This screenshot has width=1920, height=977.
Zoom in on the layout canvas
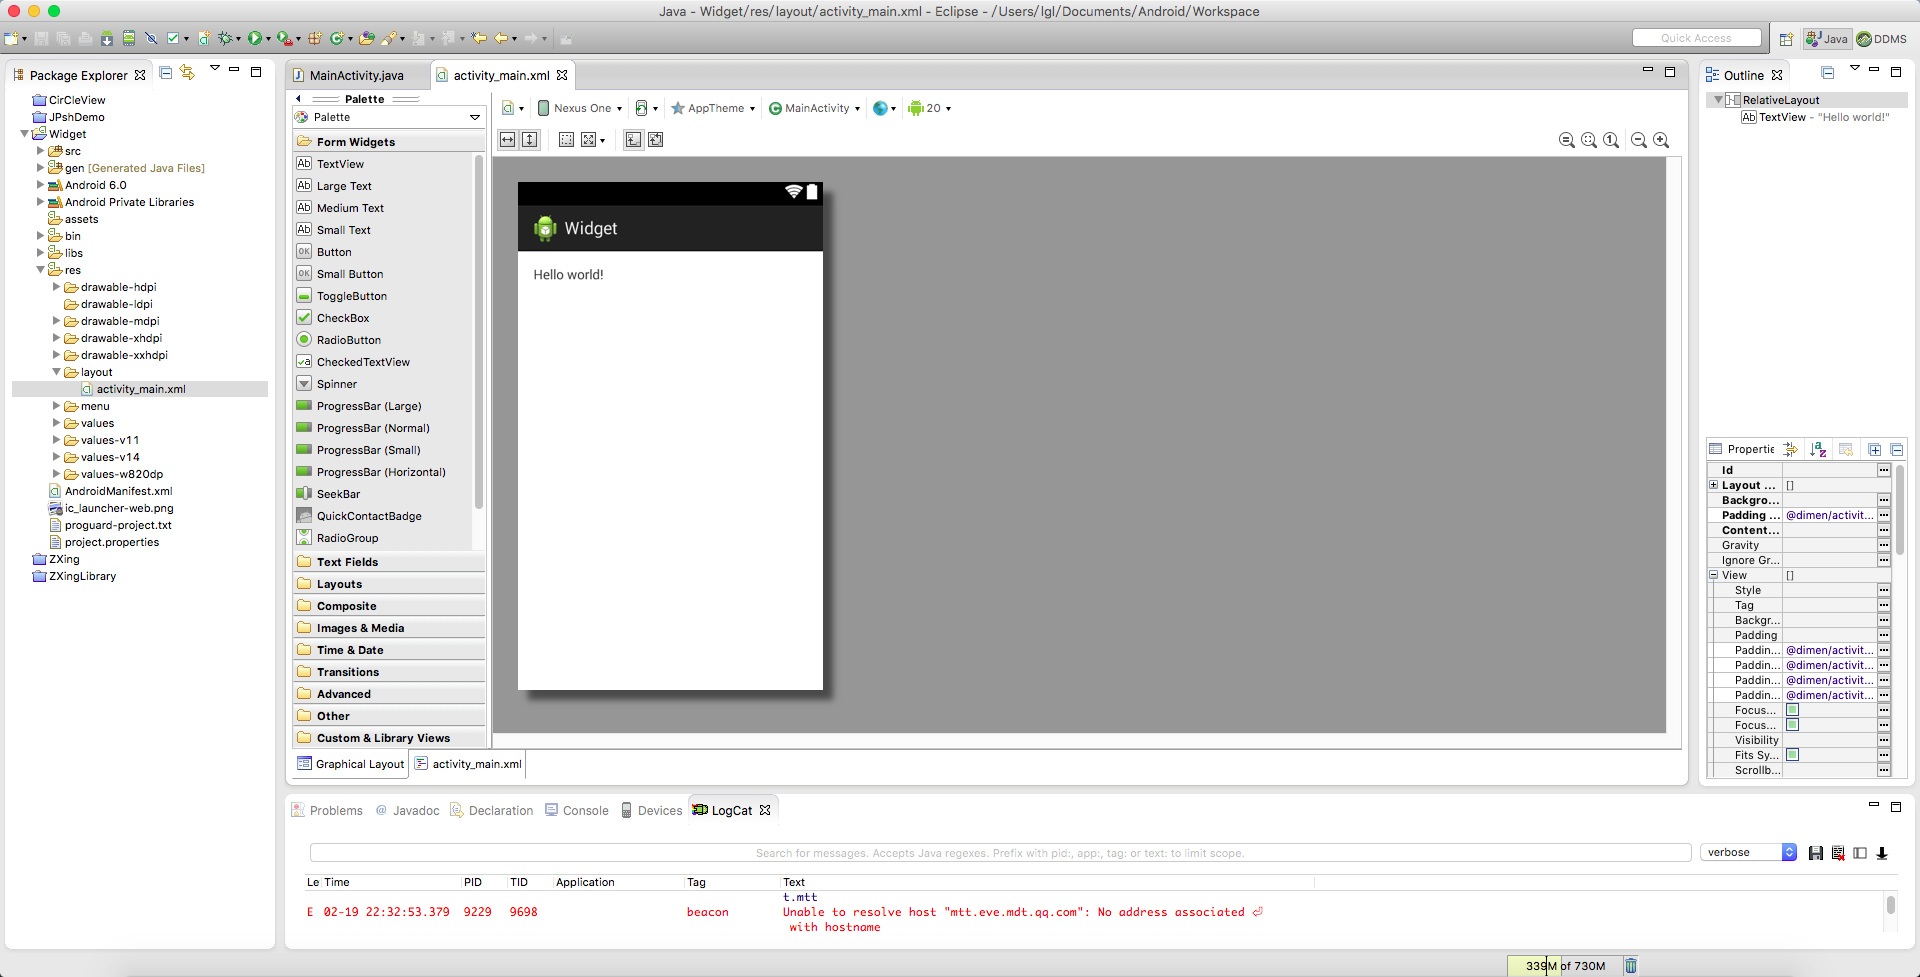point(1661,141)
